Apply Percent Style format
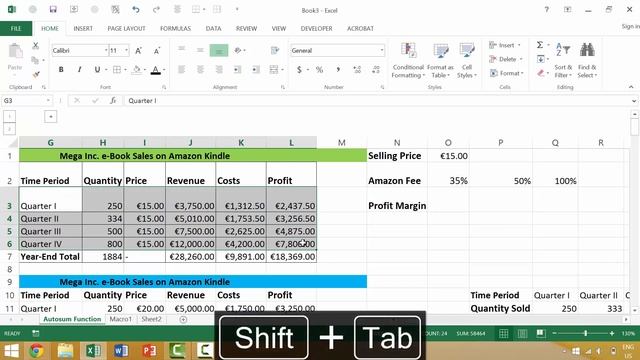The height and width of the screenshot is (360, 640). pos(319,70)
